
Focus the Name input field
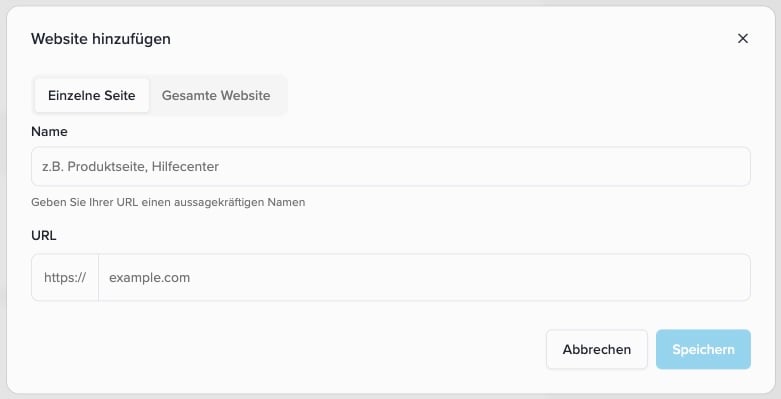click(x=390, y=166)
